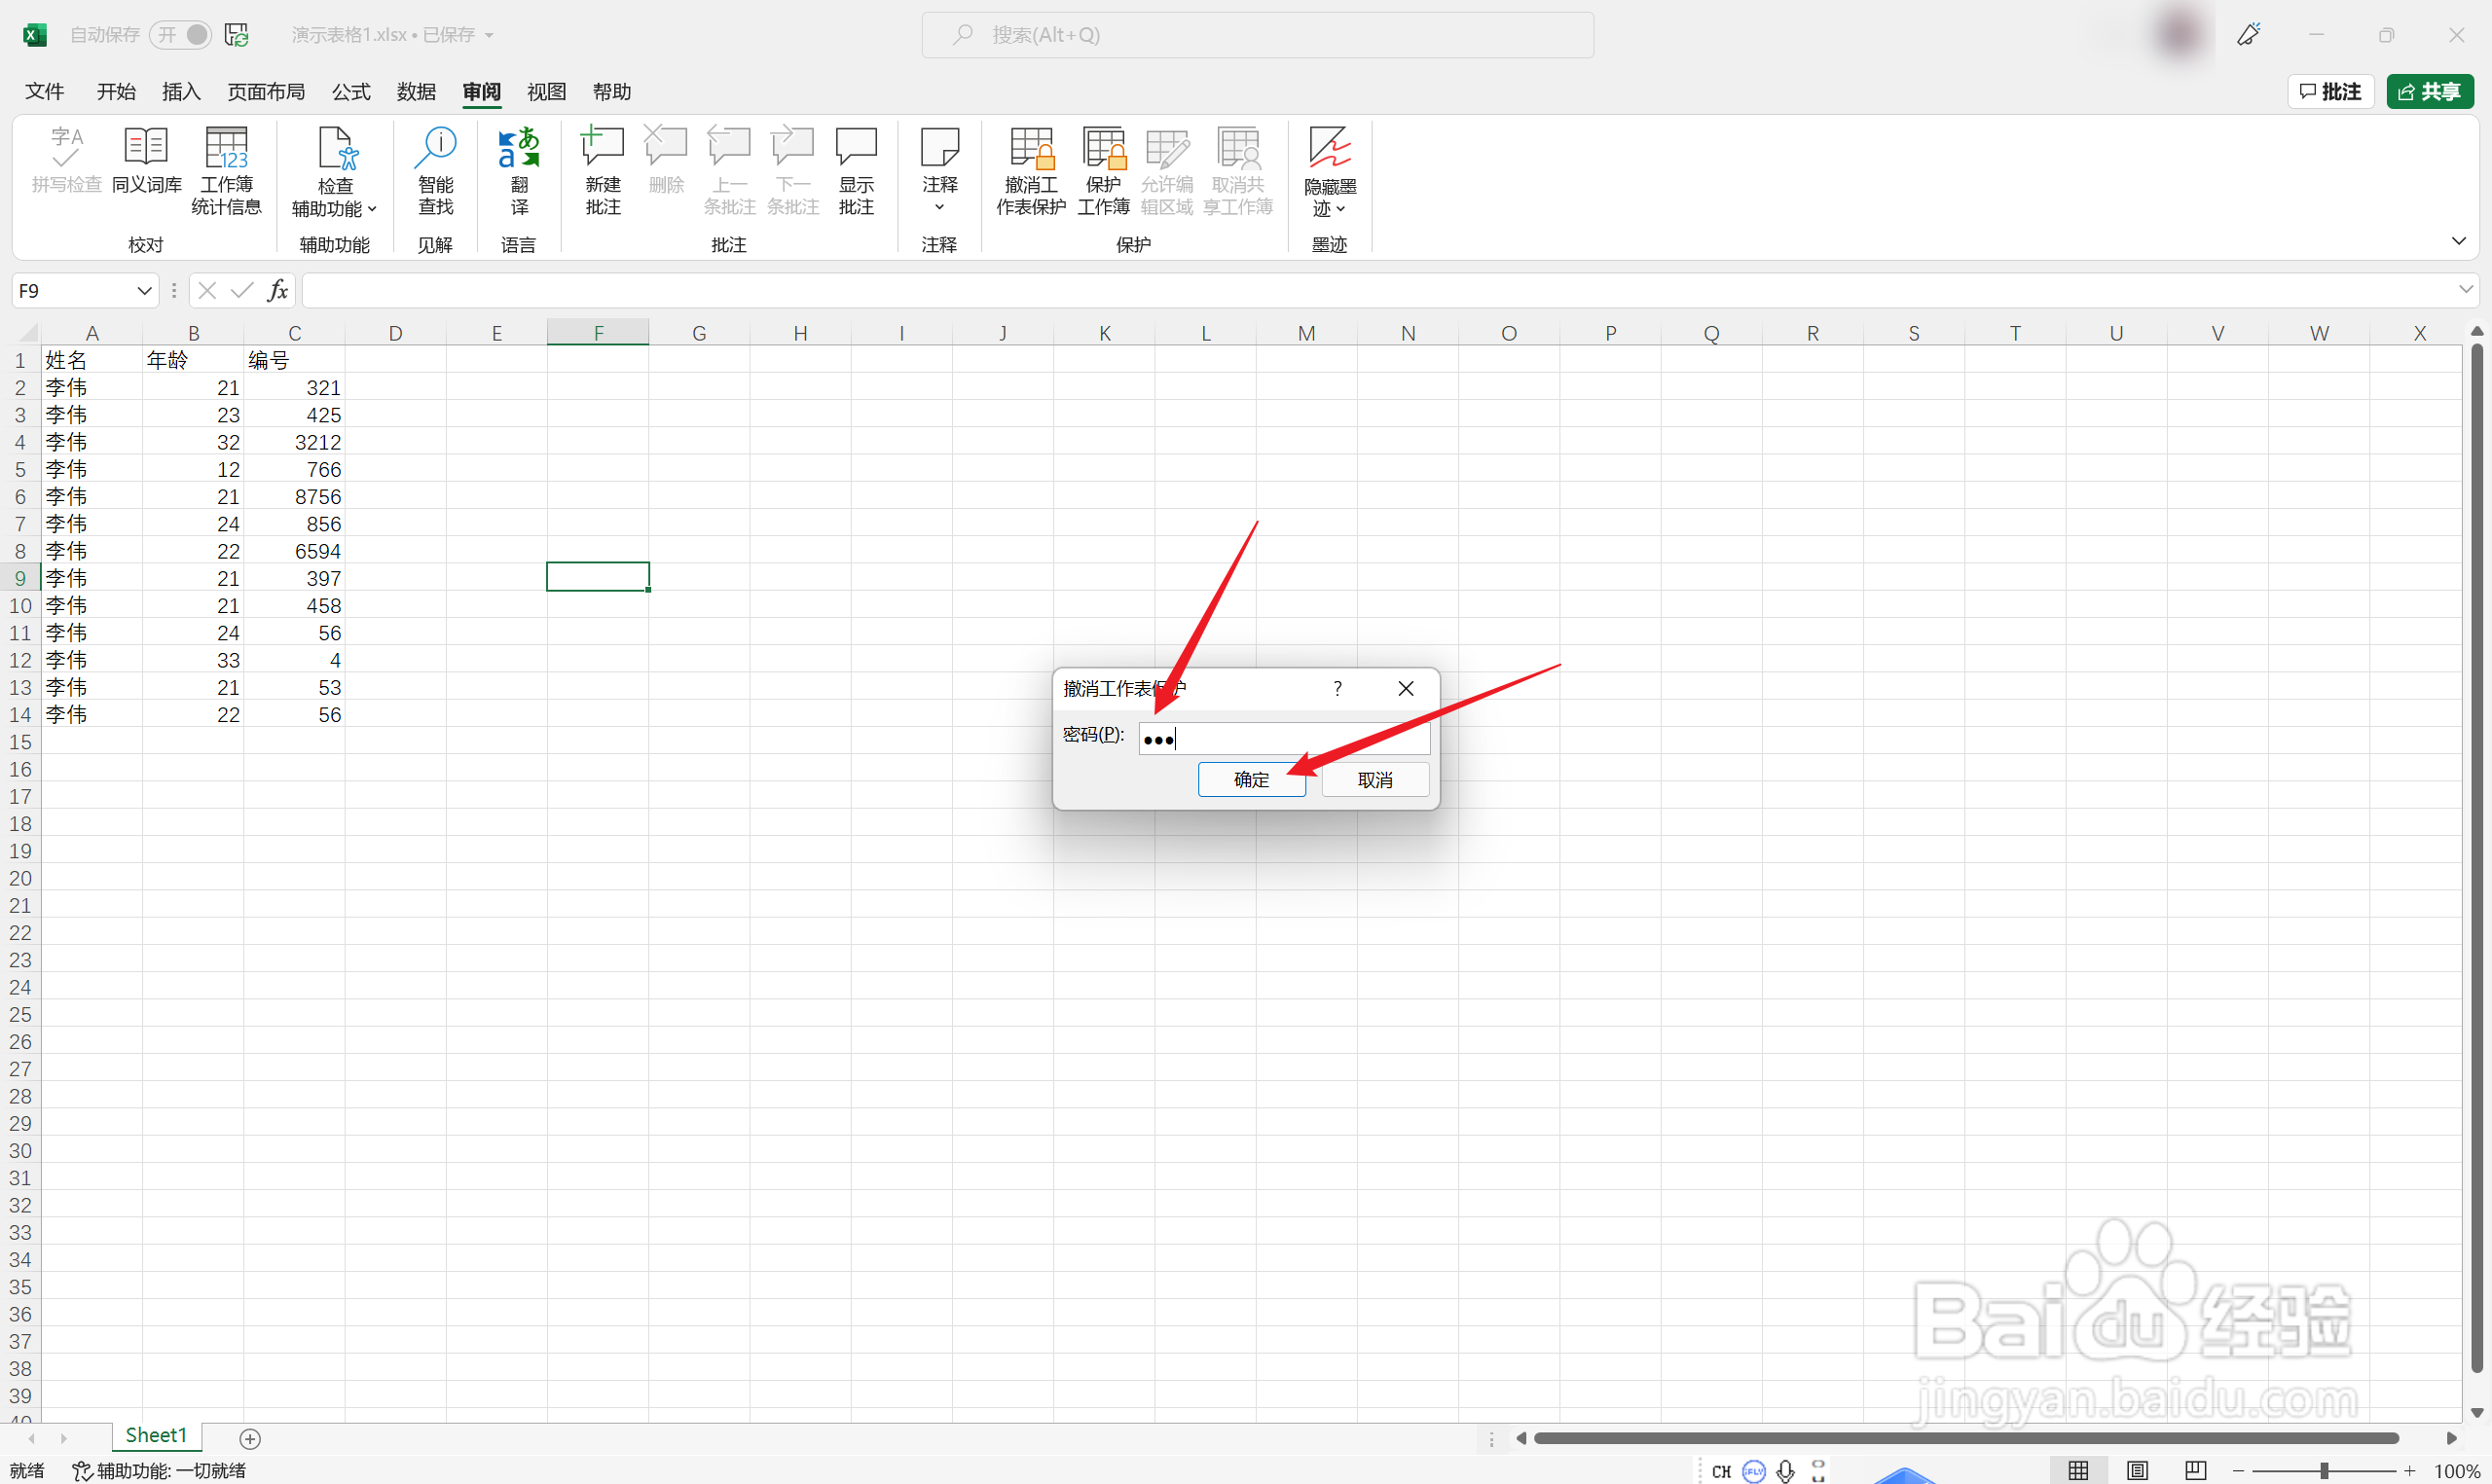Click Unshare Workbook (取消共享工作簿)
2492x1484 pixels.
tap(1238, 170)
